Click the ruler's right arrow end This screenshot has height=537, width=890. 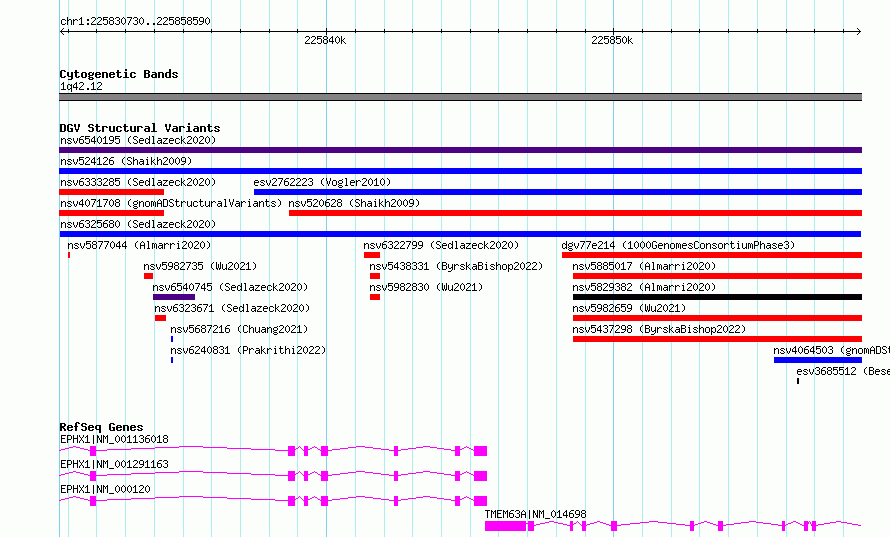pyautogui.click(x=859, y=32)
